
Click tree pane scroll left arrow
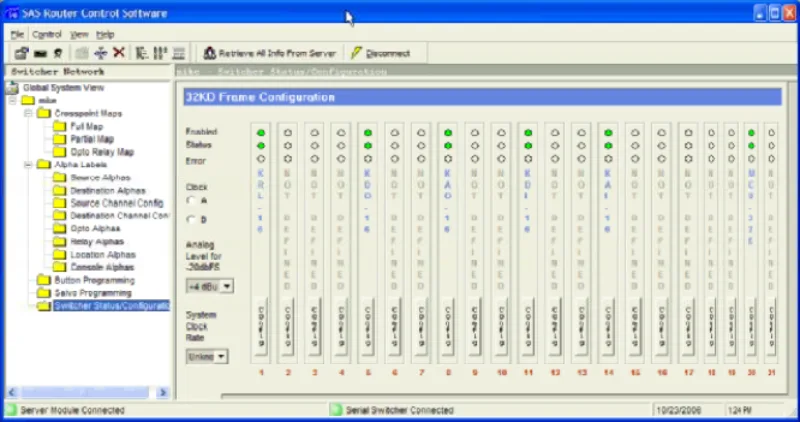pos(12,392)
